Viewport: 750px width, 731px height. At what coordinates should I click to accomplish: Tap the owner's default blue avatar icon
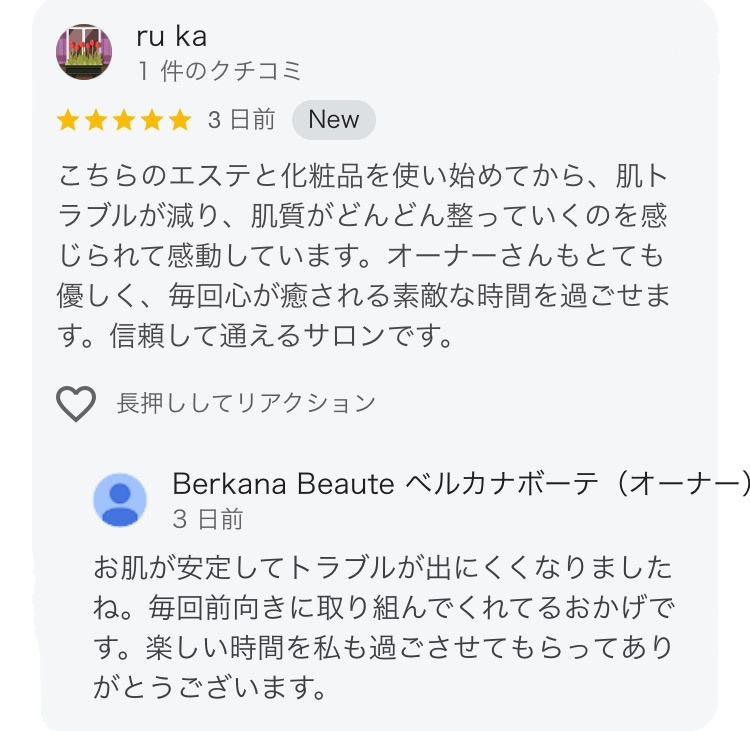pyautogui.click(x=120, y=500)
